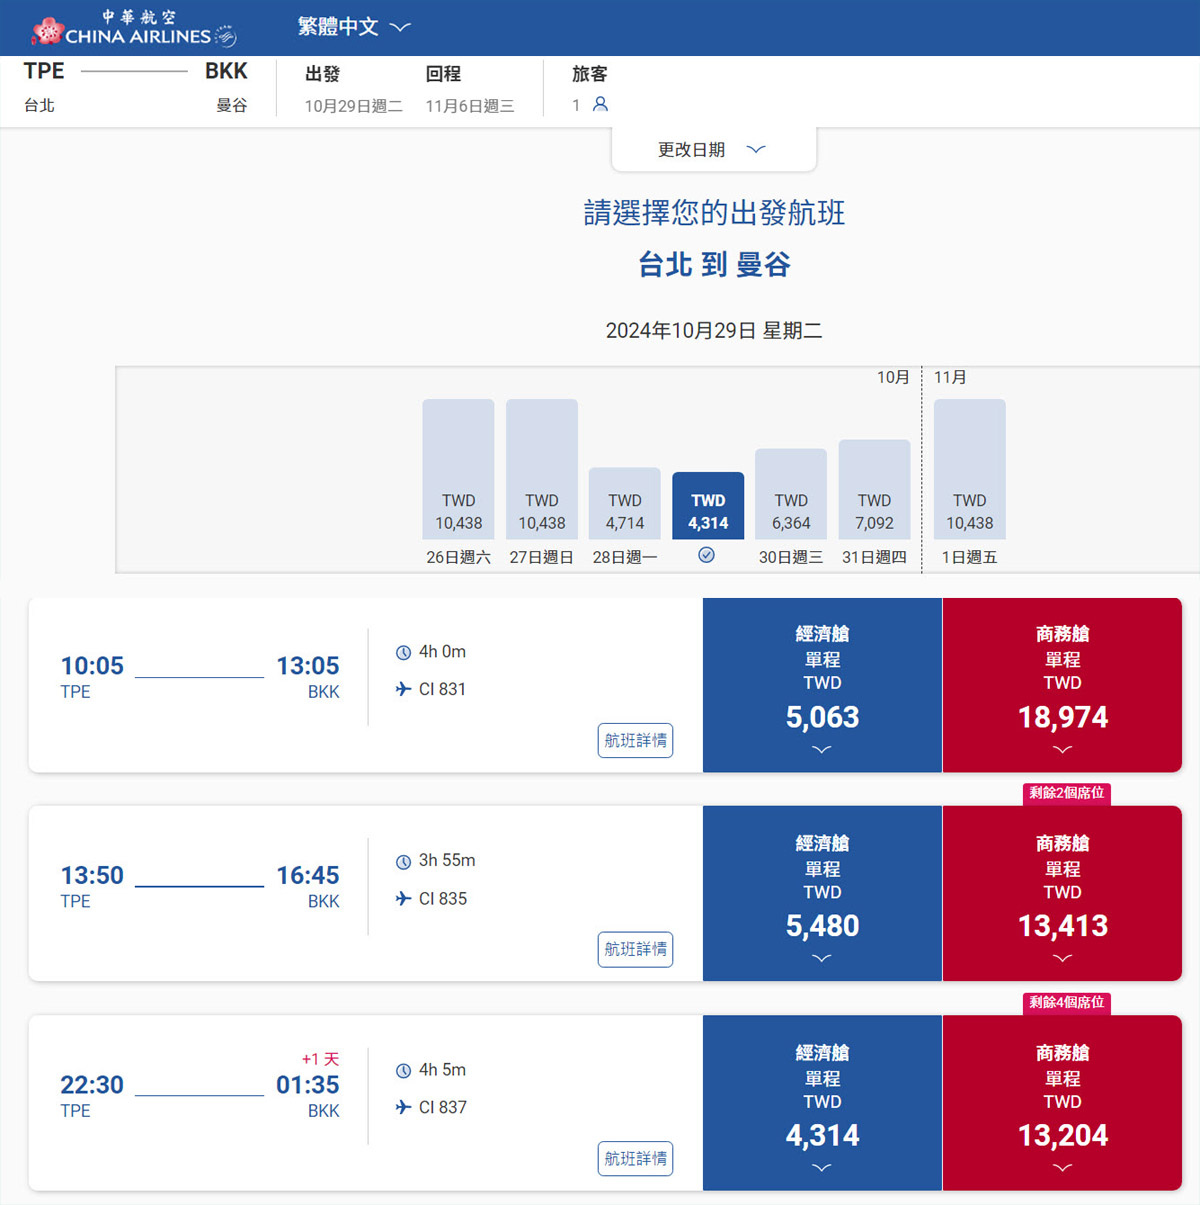
Task: Select the 28日週一 TWD 4,714 fare bar
Action: (625, 504)
